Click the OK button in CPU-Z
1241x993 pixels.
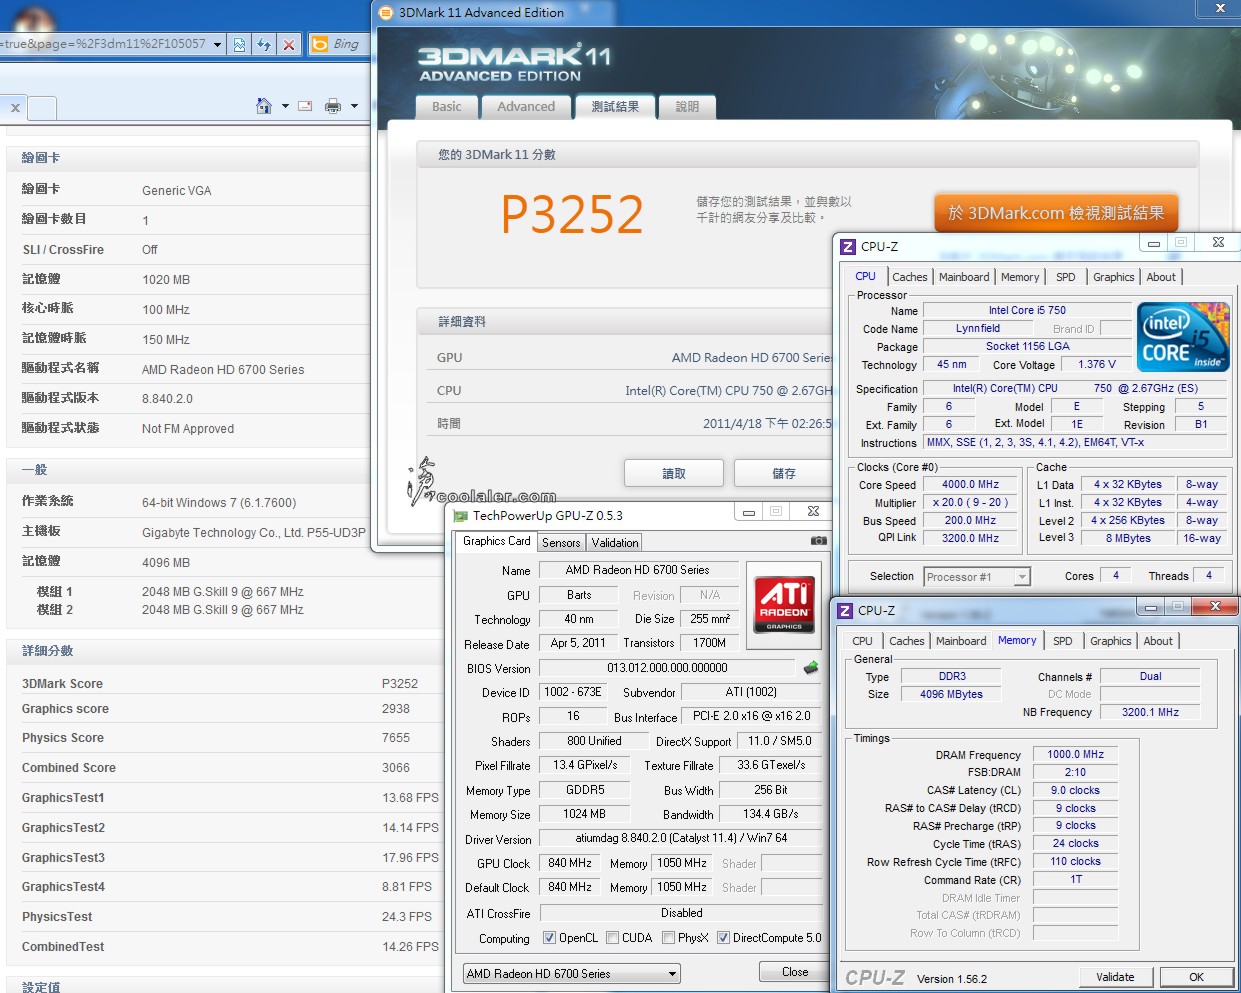1196,977
